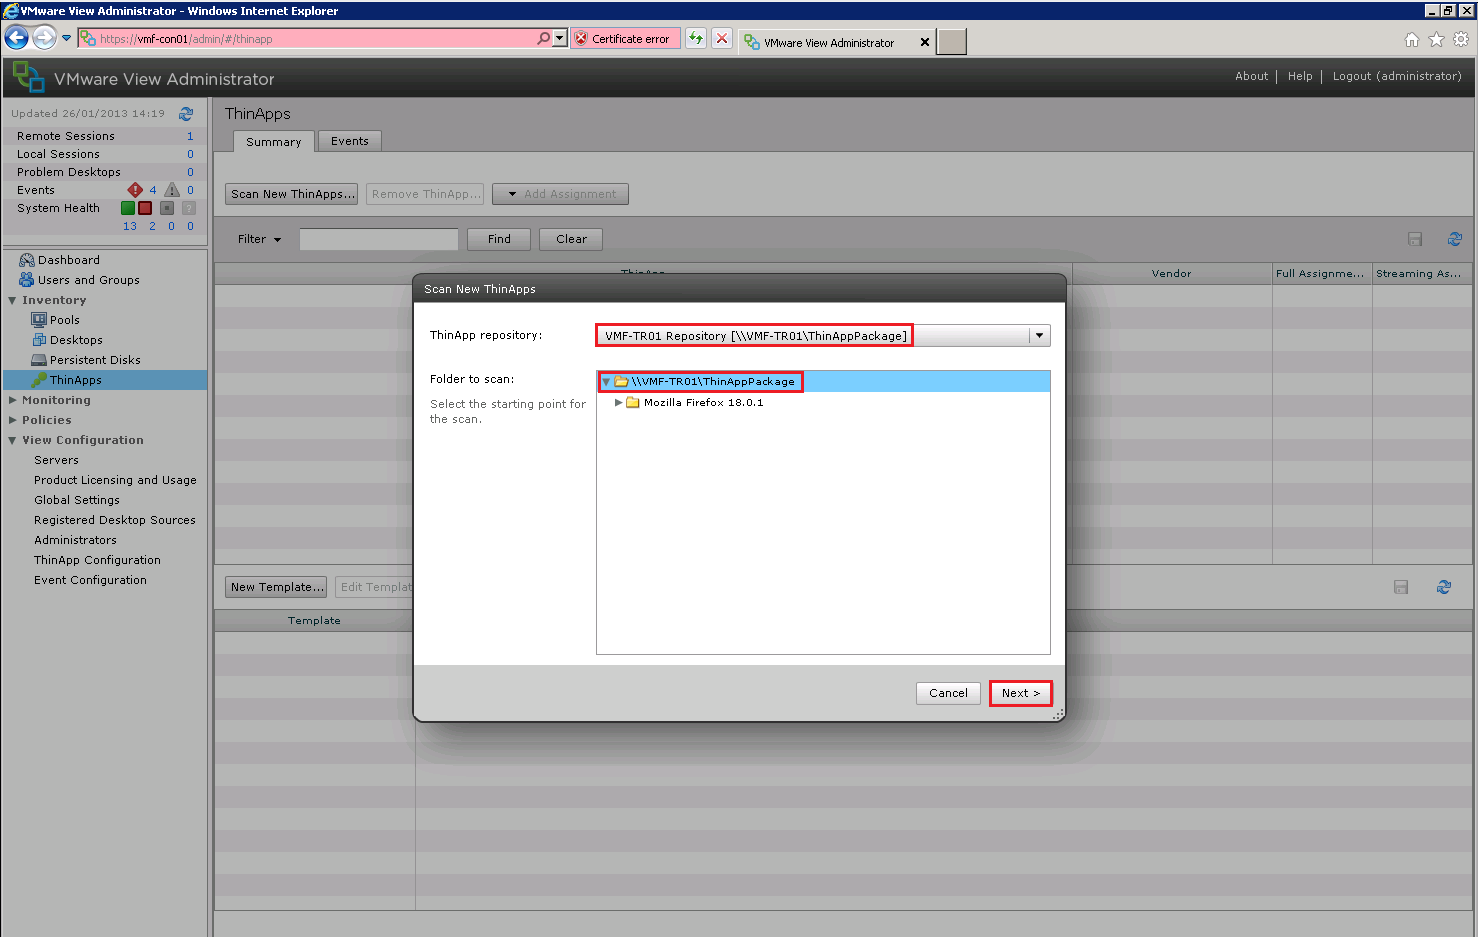Expand the Mozilla Firefox 18.0.1 folder
Viewport: 1478px width, 937px height.
619,402
